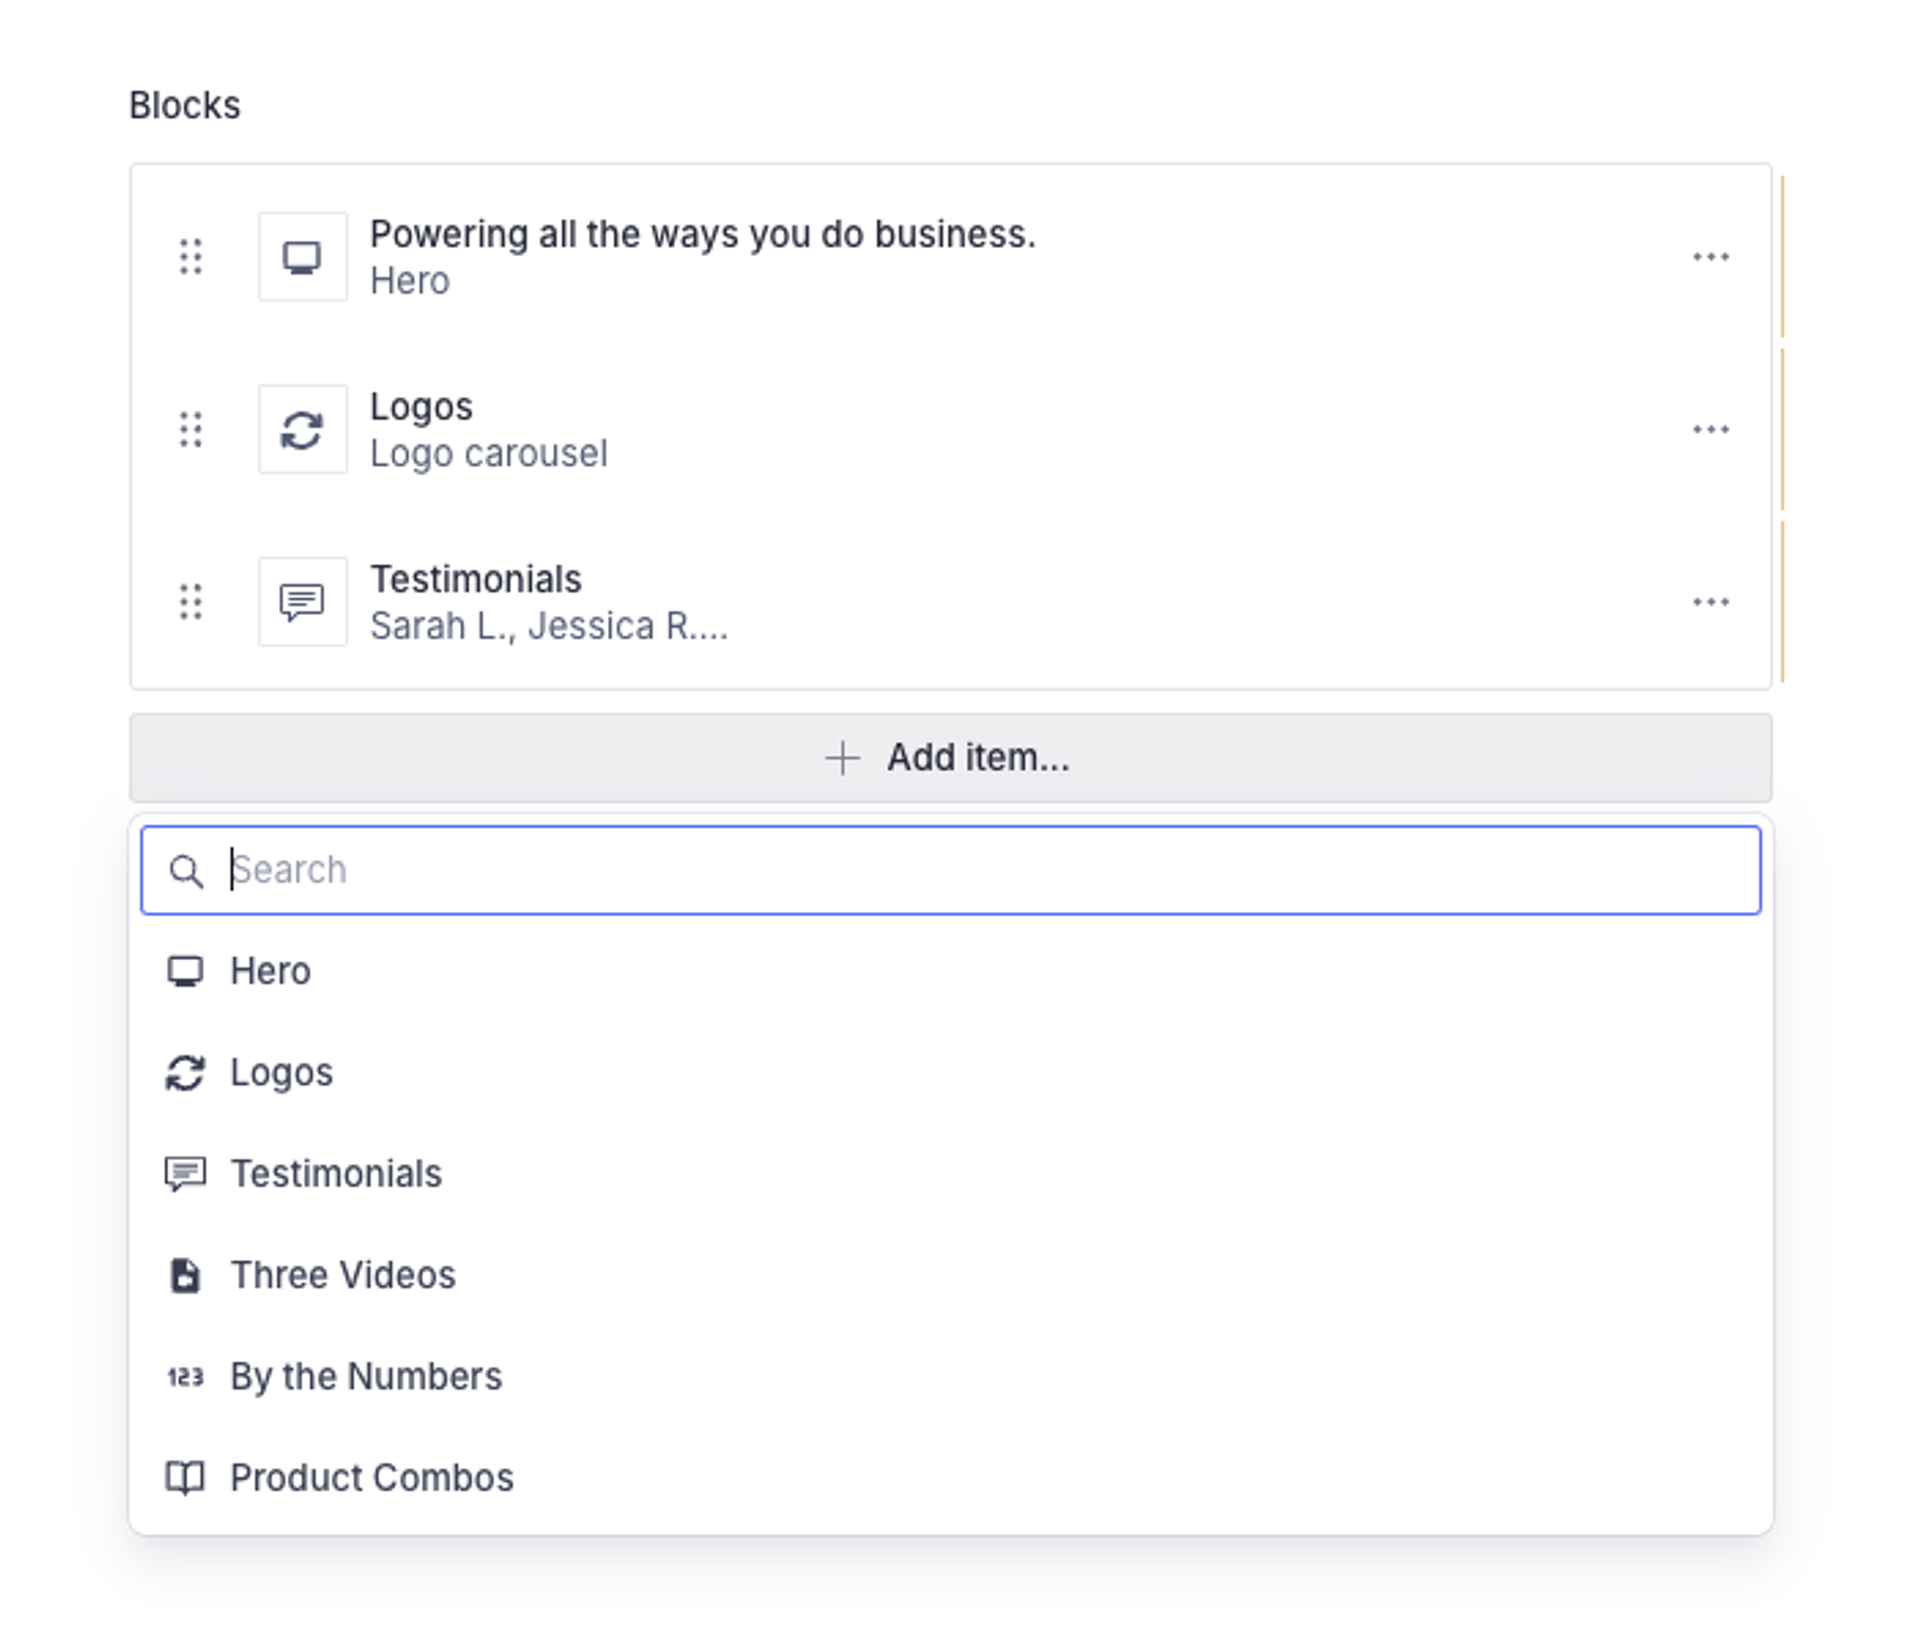Add a Three Videos block
Image resolution: width=1920 pixels, height=1641 pixels.
[343, 1275]
